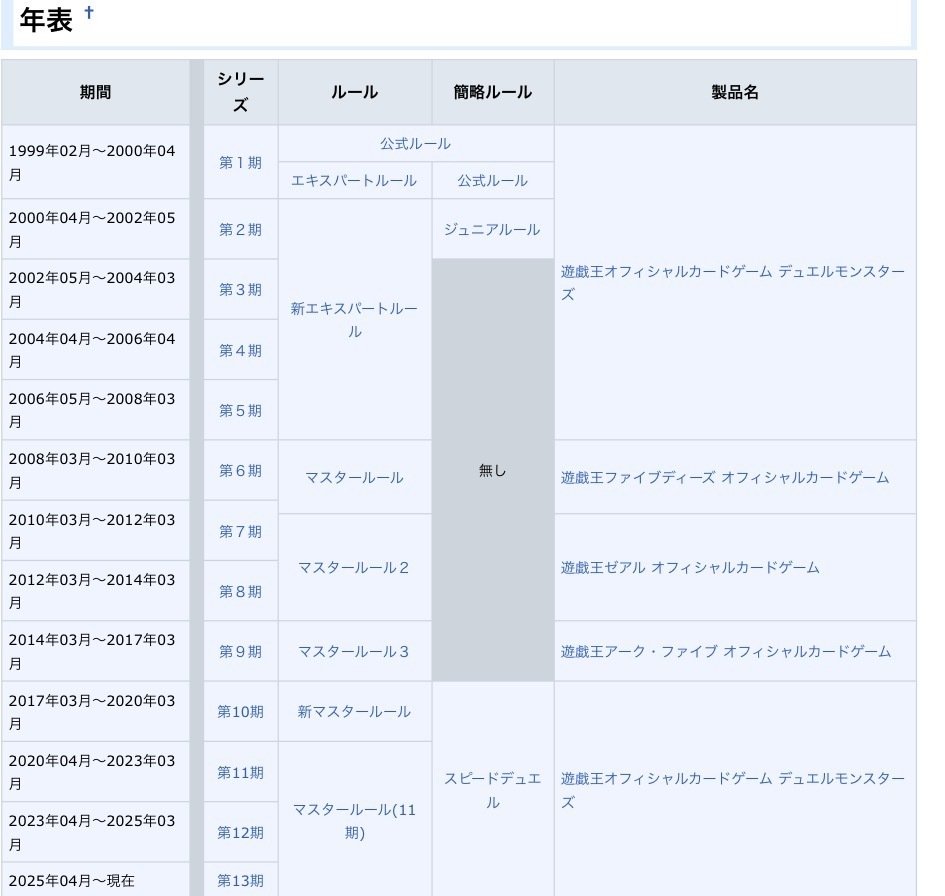The height and width of the screenshot is (896, 945).
Task: Select the 第3期 link
Action: 240,289
